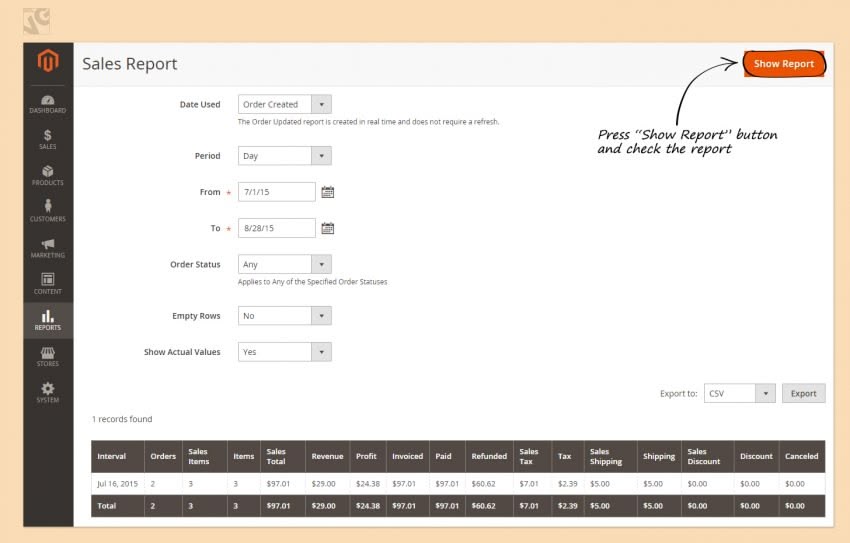Viewport: 850px width, 543px height.
Task: Click the Show Report button
Action: click(x=784, y=64)
